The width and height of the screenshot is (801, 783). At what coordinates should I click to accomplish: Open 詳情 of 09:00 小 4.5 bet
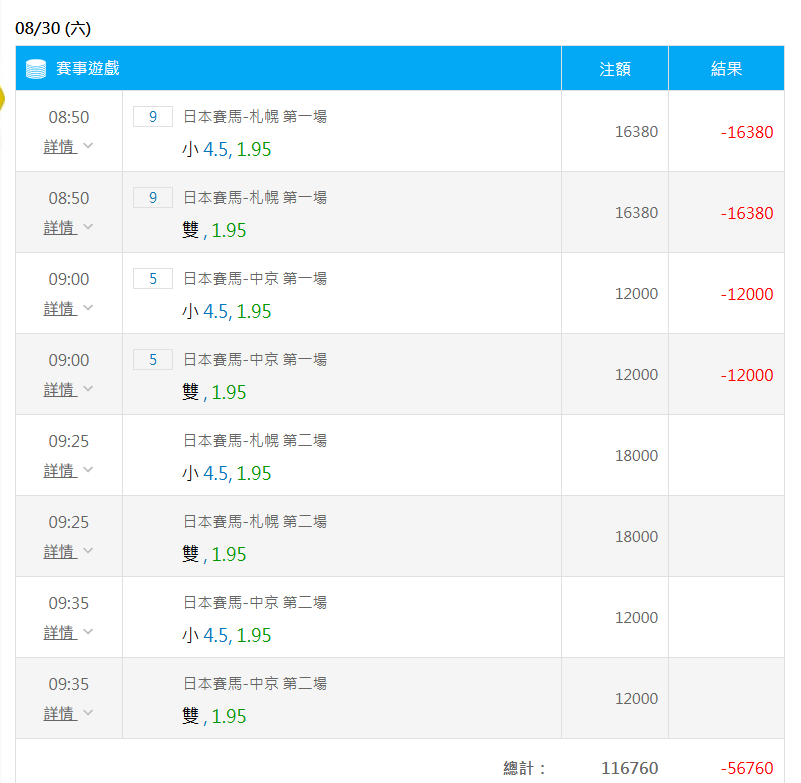point(60,309)
